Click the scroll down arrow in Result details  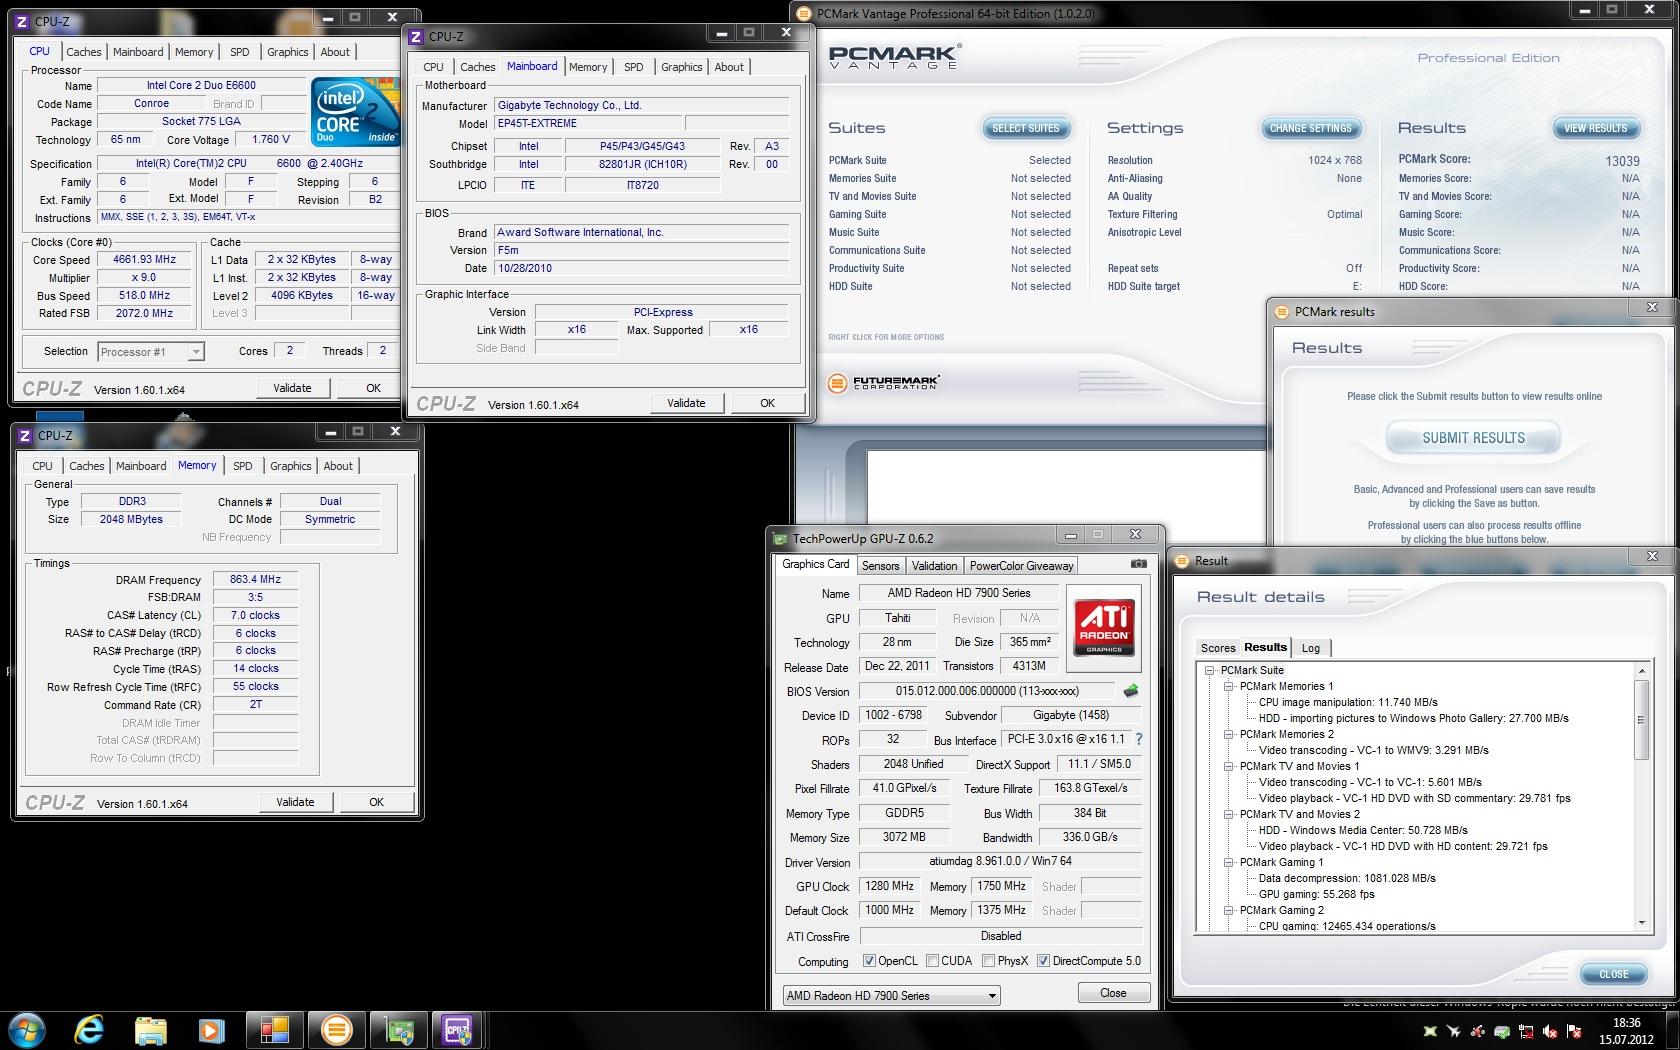click(x=1641, y=923)
